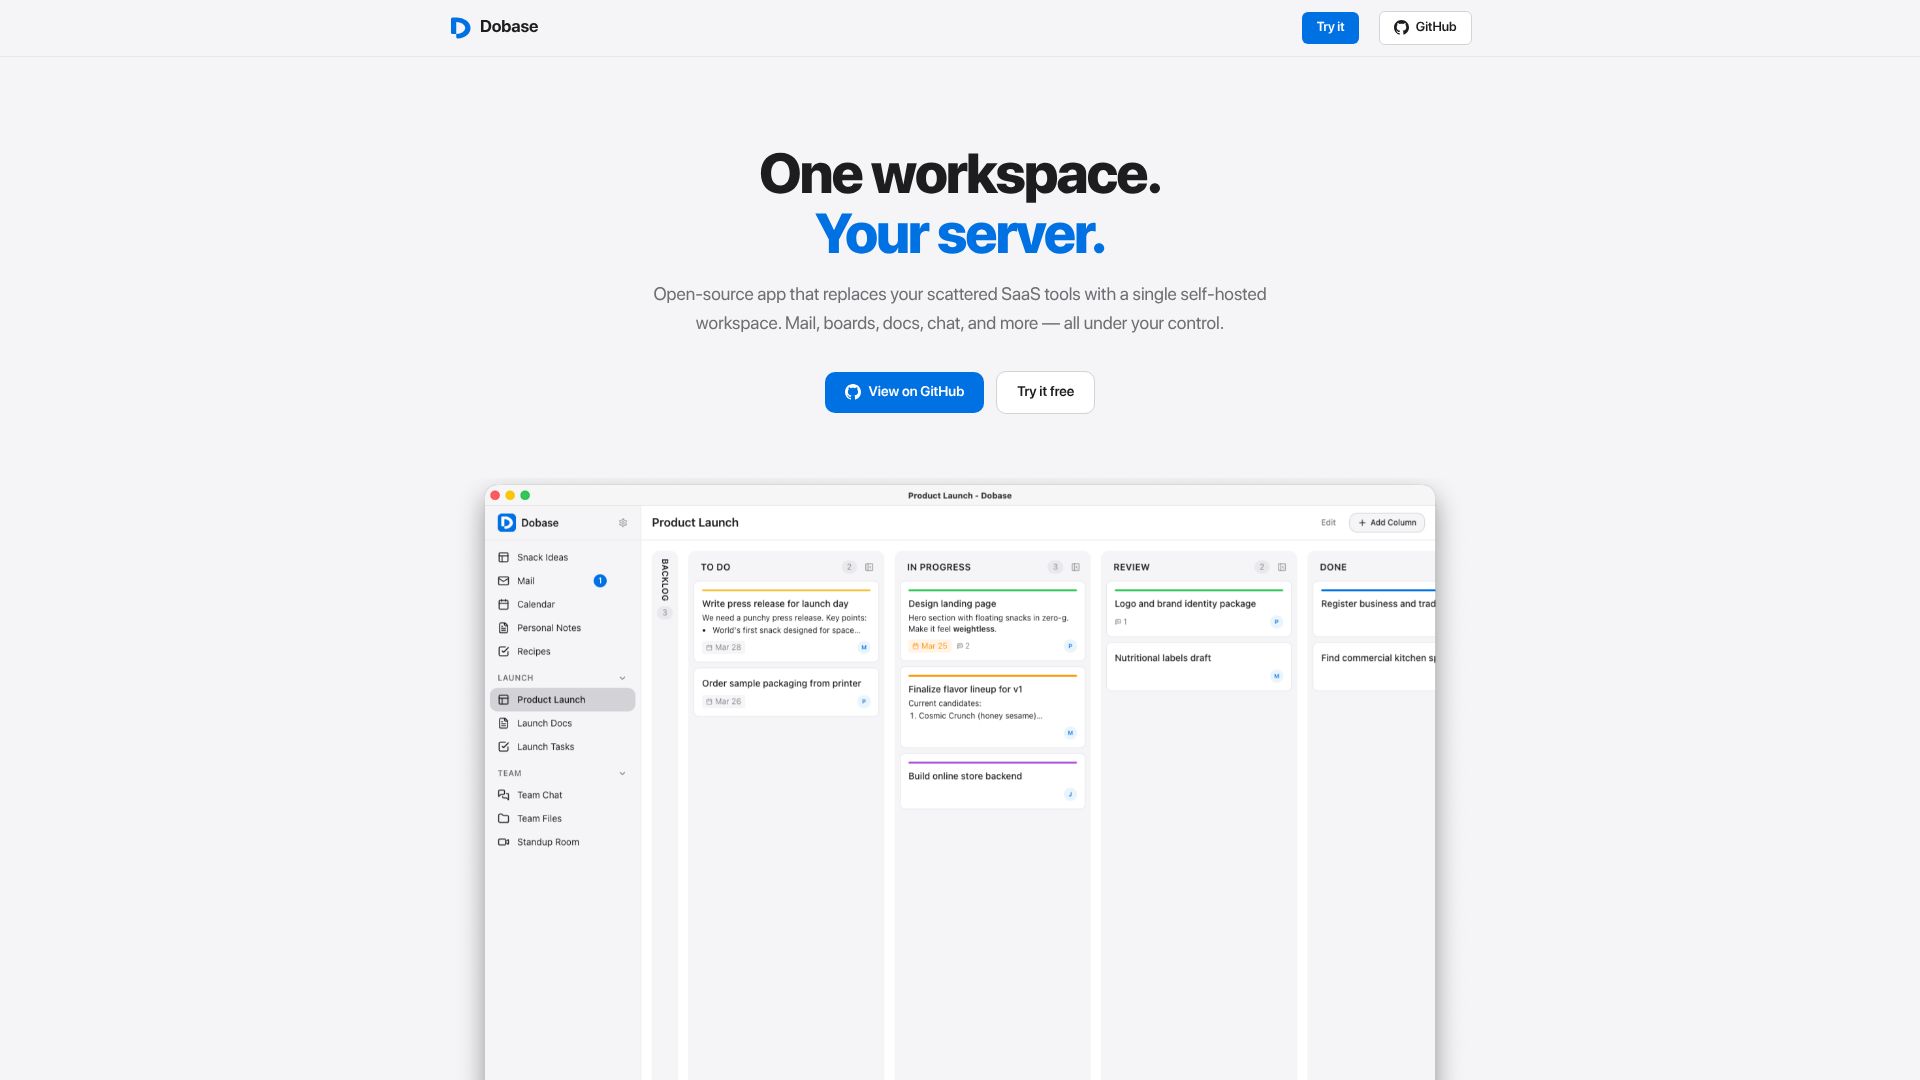Screen dimensions: 1920x1080
Task: Click the Calendar icon in the sidebar
Action: coord(504,604)
